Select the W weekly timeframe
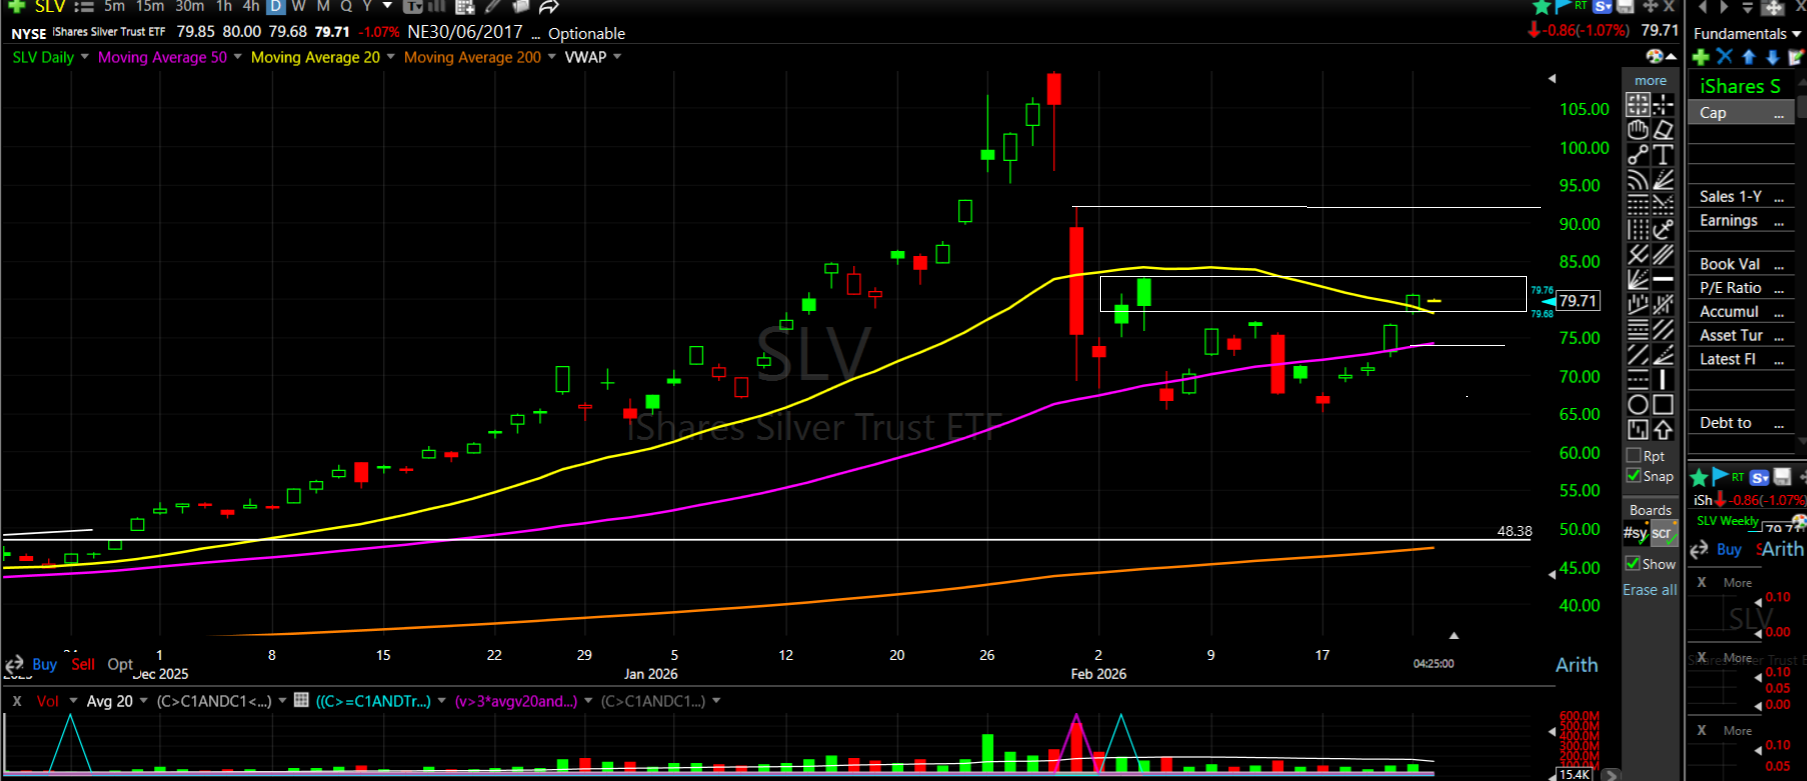 click(x=298, y=6)
